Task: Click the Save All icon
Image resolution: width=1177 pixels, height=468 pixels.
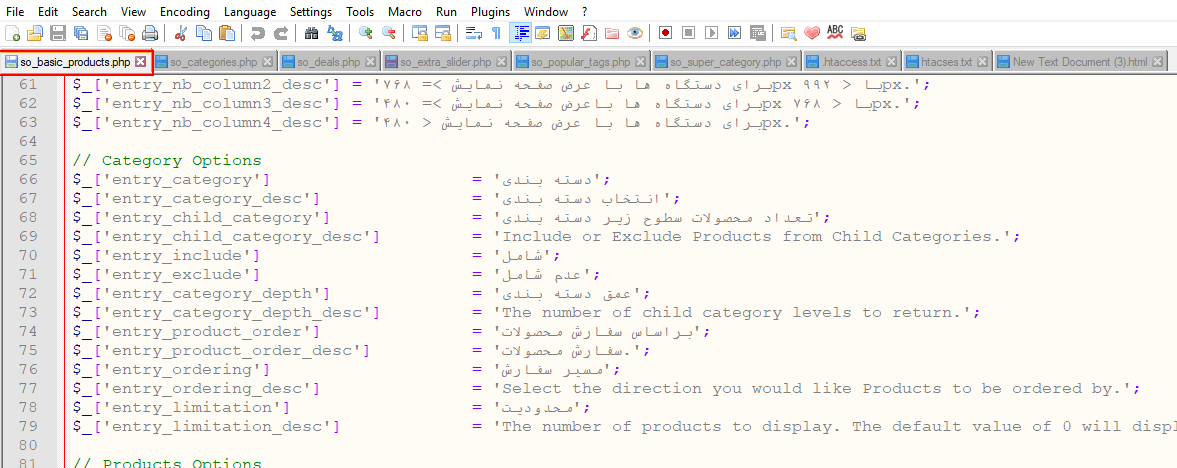Action: pyautogui.click(x=81, y=33)
